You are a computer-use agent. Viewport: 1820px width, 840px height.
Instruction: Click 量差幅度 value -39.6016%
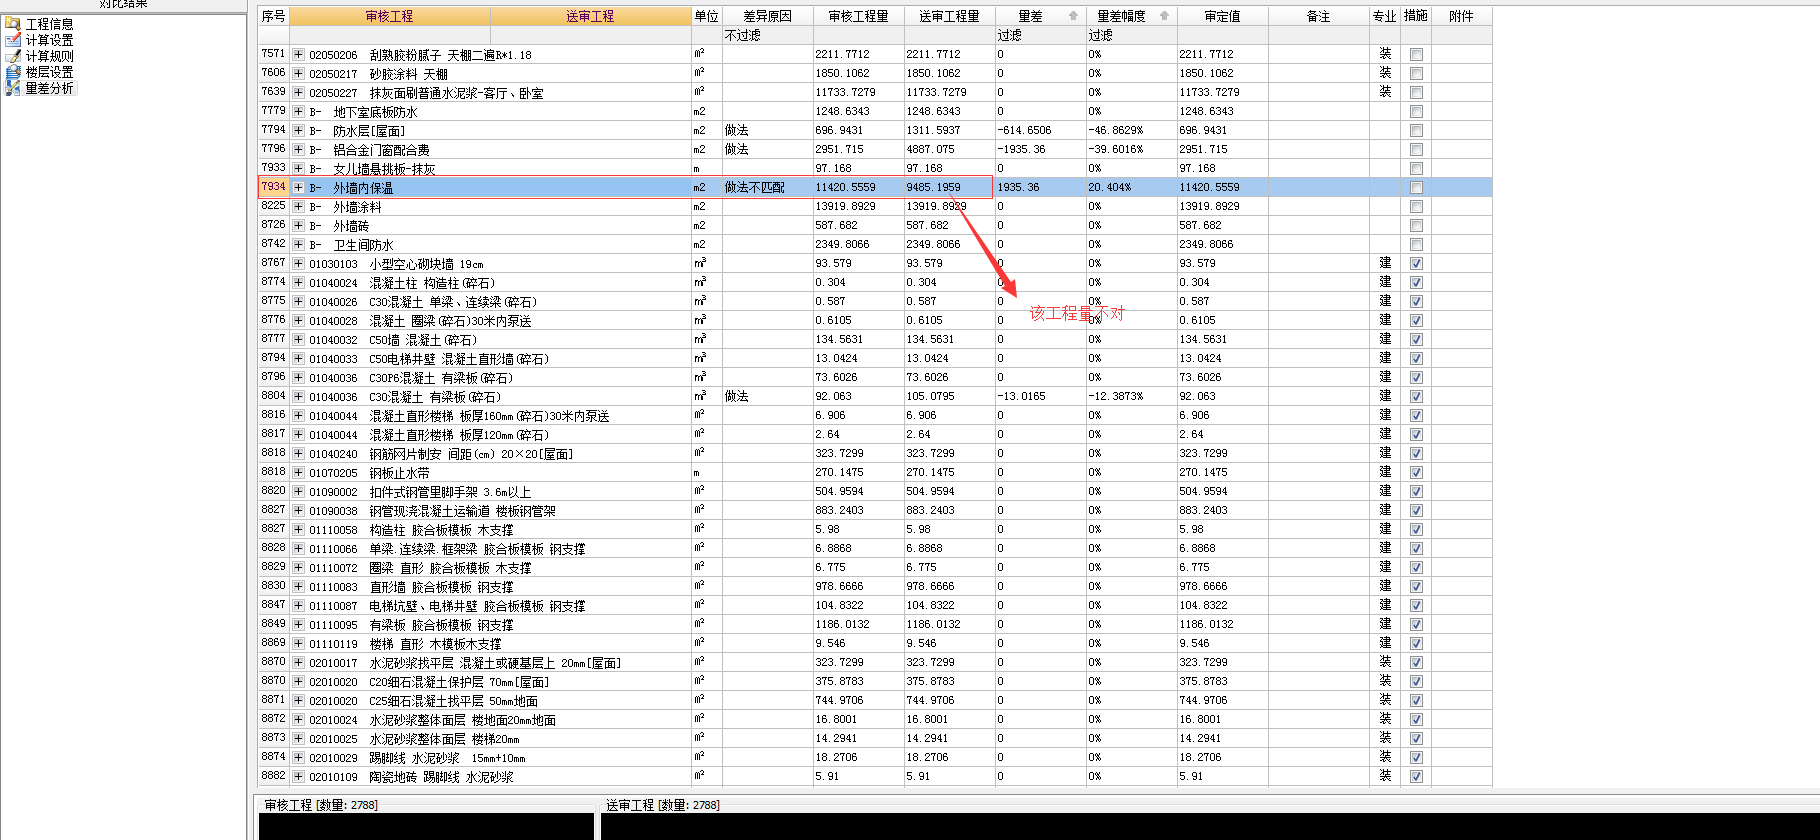(x=1131, y=150)
